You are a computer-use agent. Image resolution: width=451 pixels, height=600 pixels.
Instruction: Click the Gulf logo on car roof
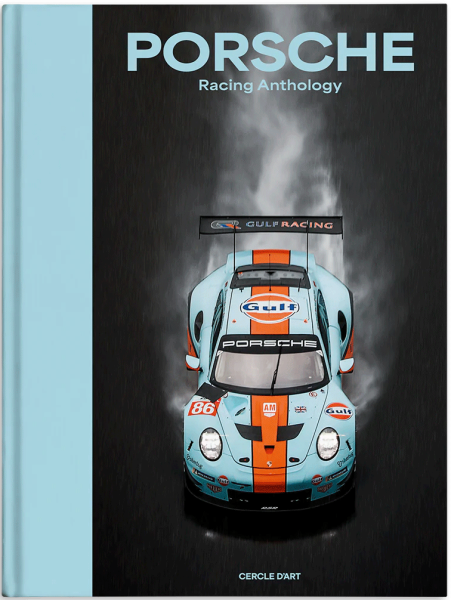click(269, 307)
